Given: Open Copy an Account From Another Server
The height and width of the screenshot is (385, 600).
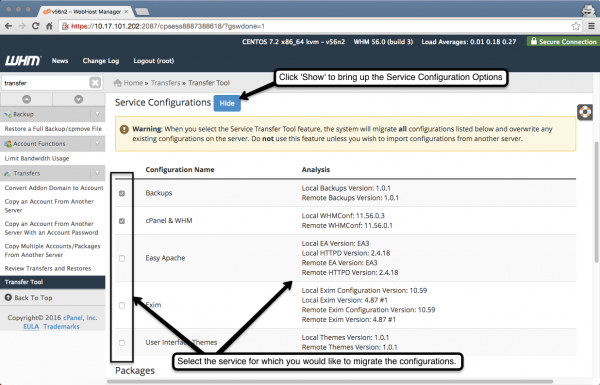Looking at the screenshot, I should point(49,206).
